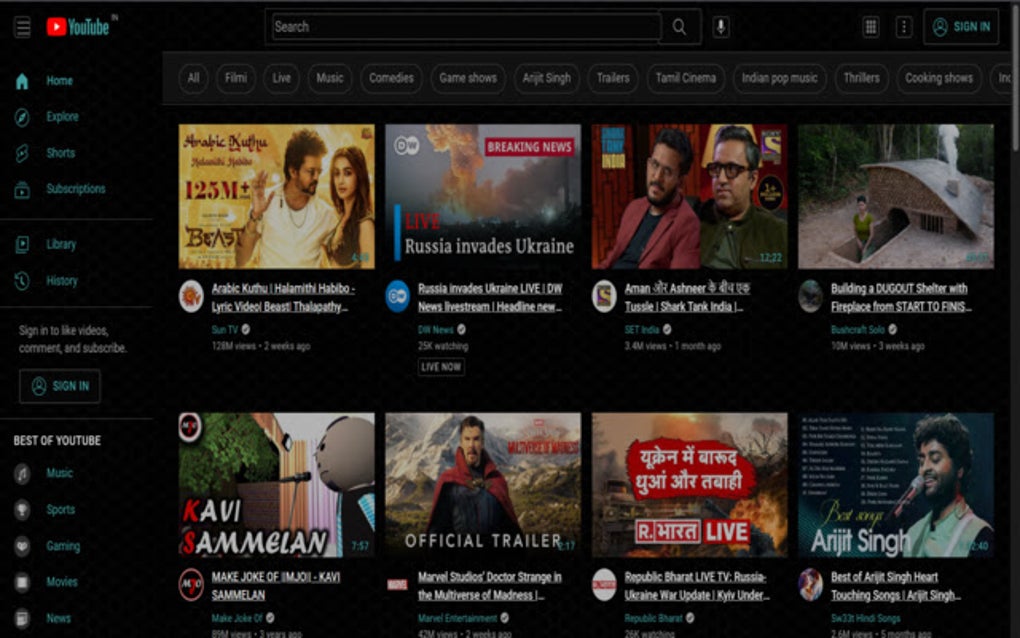
Task: Open Marvel Entertainment channel avatar
Action: pyautogui.click(x=397, y=585)
